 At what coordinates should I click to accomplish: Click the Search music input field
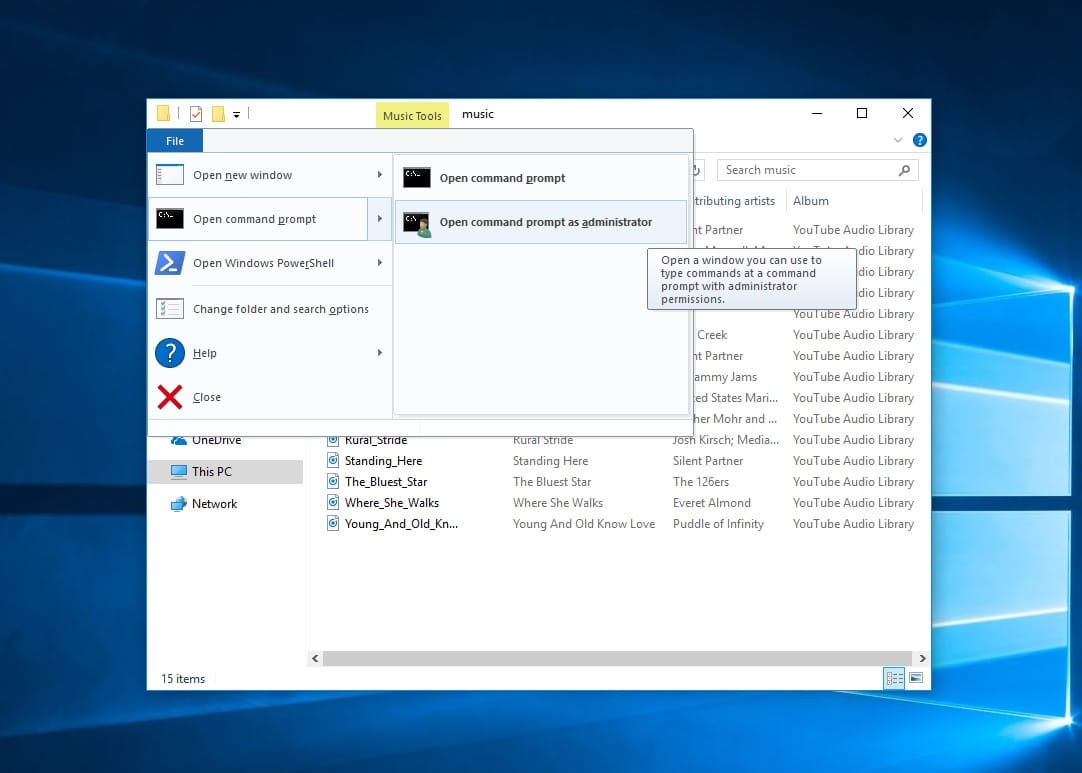[805, 170]
